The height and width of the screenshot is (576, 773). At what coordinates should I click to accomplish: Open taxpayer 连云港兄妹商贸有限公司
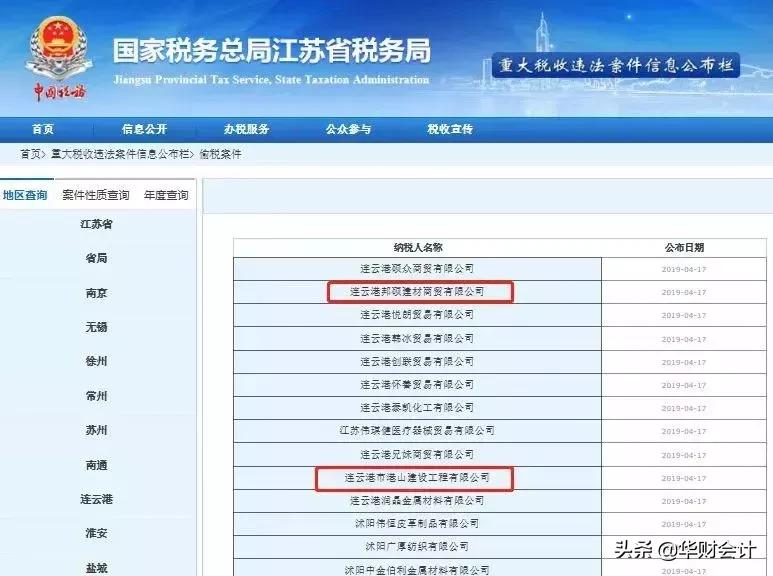click(417, 455)
